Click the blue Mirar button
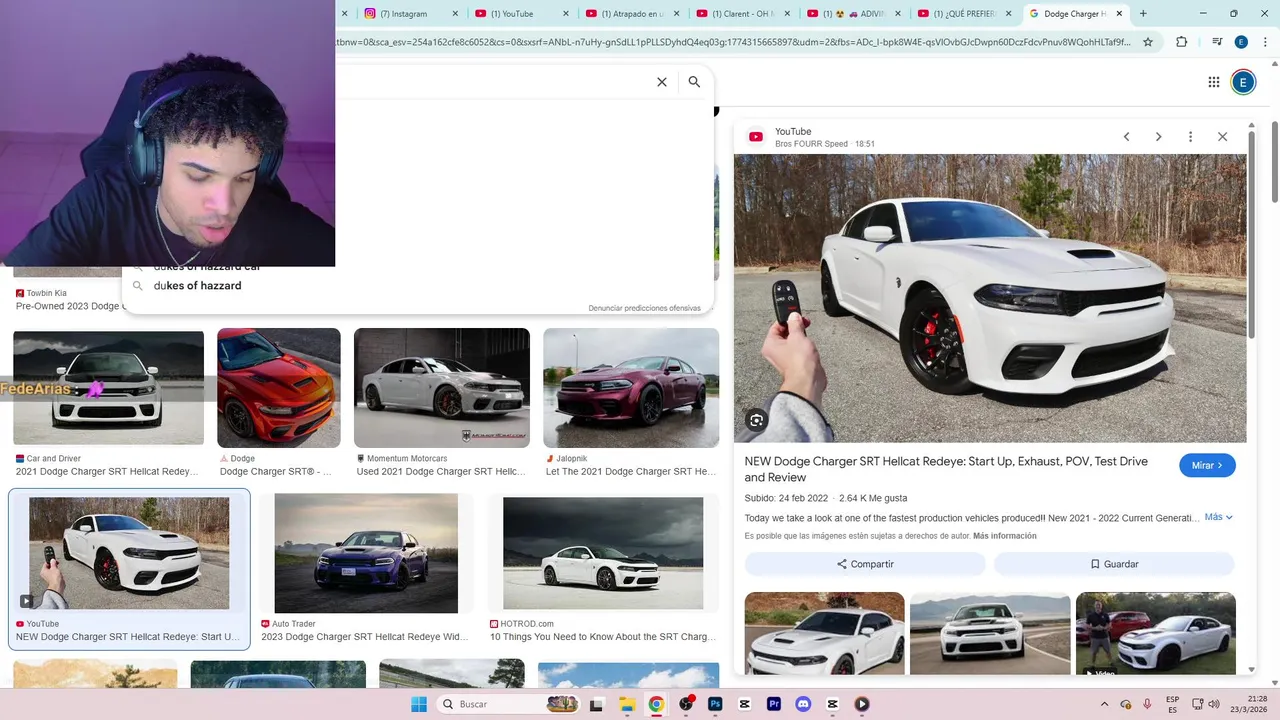The height and width of the screenshot is (720, 1280). [x=1207, y=465]
